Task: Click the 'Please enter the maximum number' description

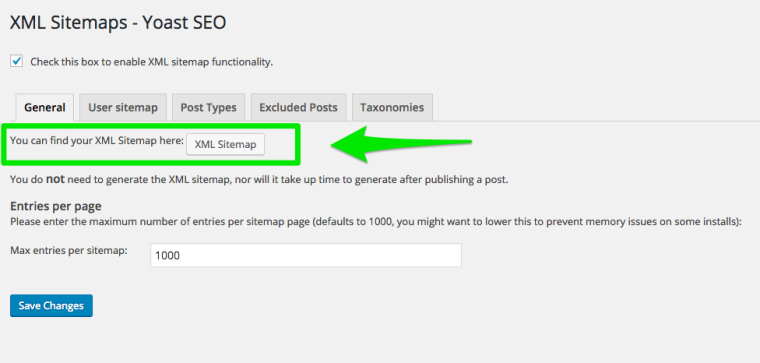Action: 376,222
